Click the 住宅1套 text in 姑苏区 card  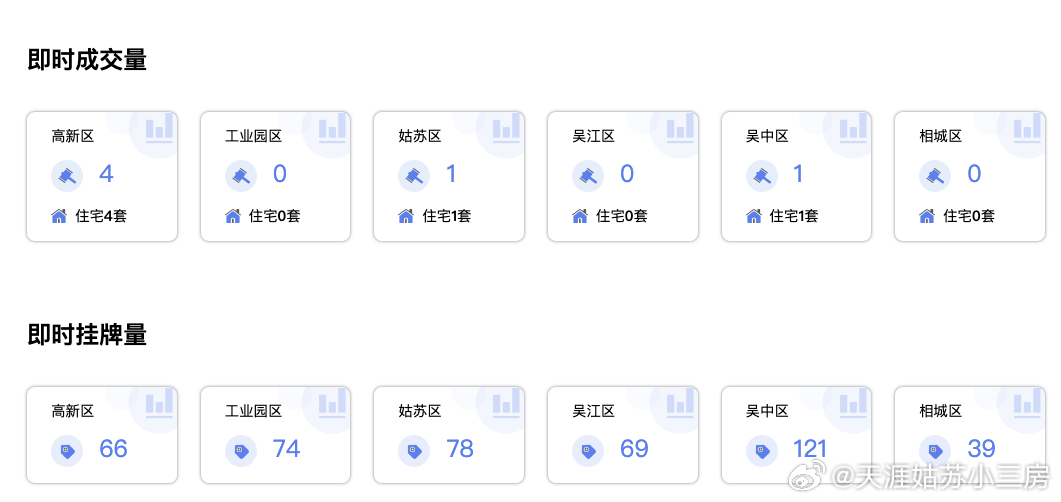[446, 215]
